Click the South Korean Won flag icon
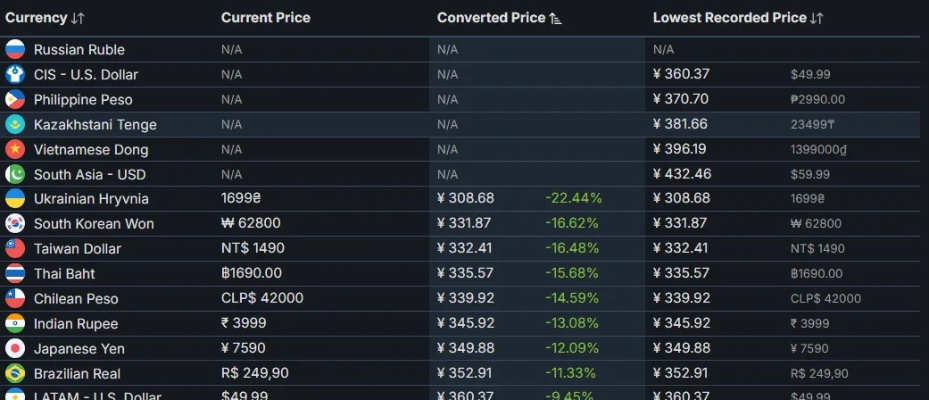 click(15, 224)
